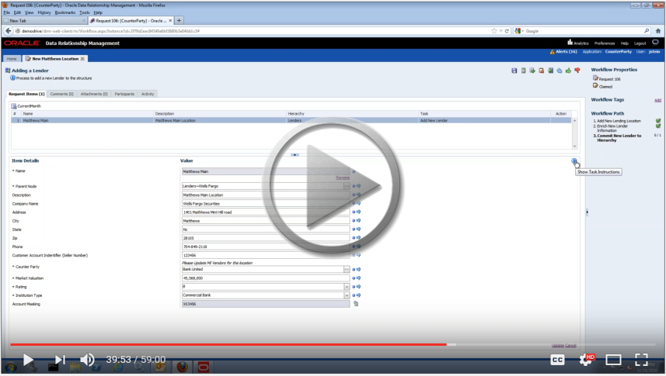The width and height of the screenshot is (666, 376).
Task: Click the Update link at the bottom right
Action: click(x=558, y=345)
